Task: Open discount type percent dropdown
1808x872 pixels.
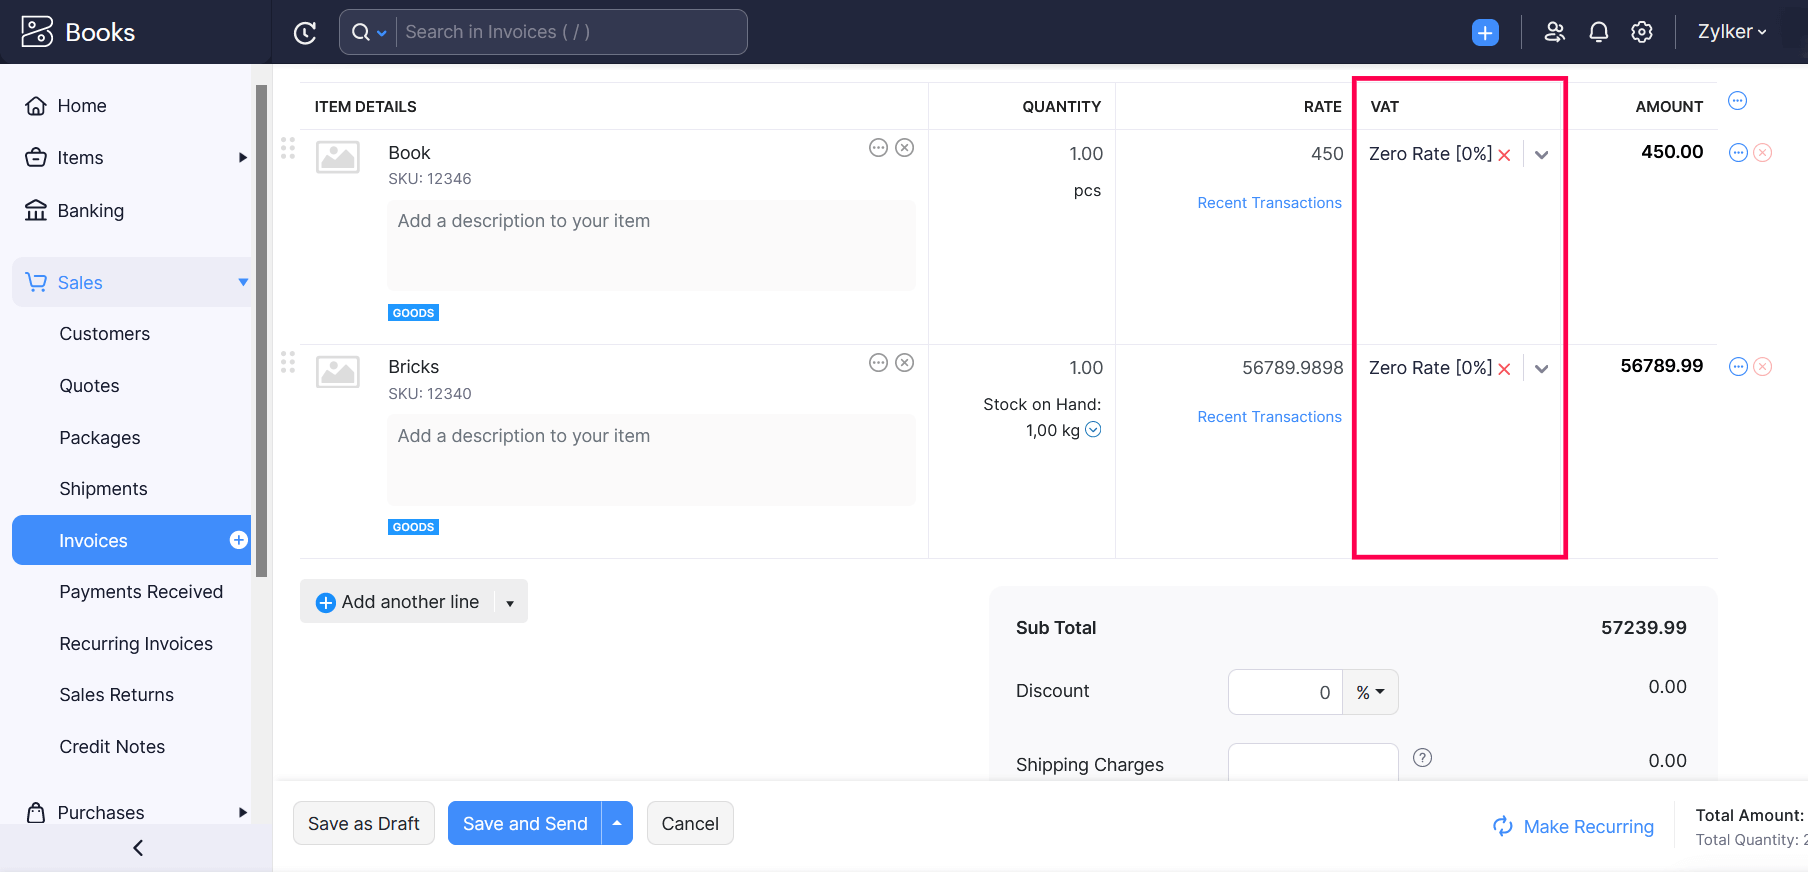Action: [1370, 692]
